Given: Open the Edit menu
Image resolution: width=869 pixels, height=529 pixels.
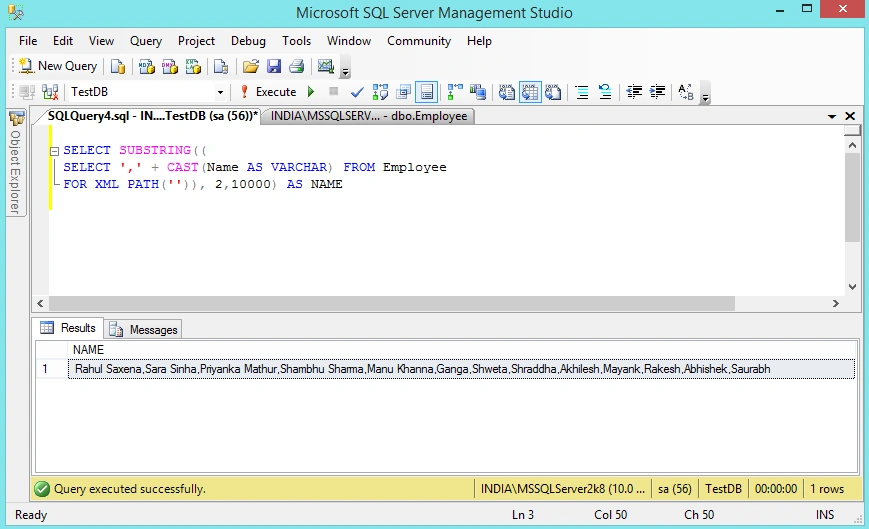Looking at the screenshot, I should click(63, 41).
